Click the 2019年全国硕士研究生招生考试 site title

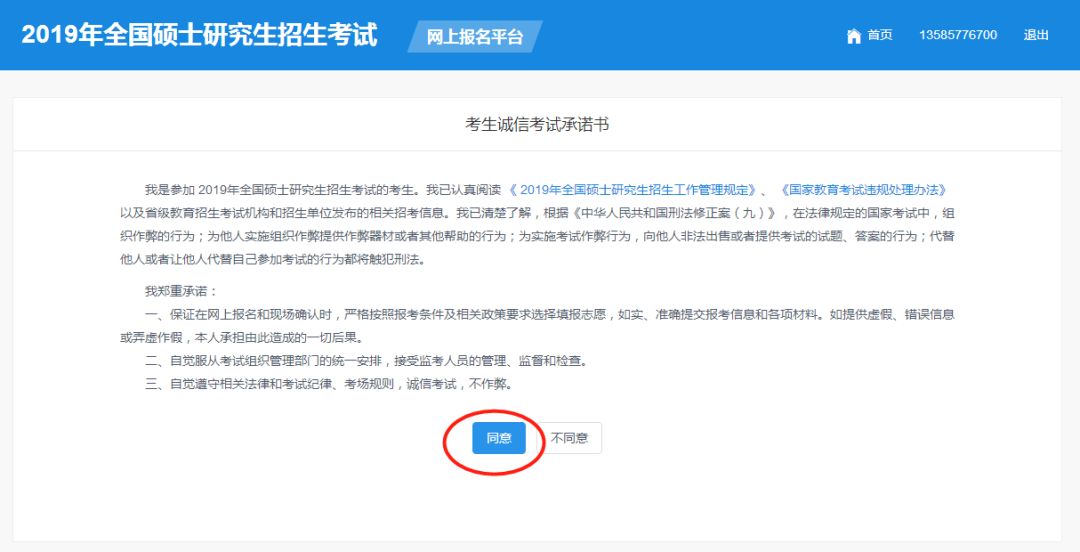[199, 35]
